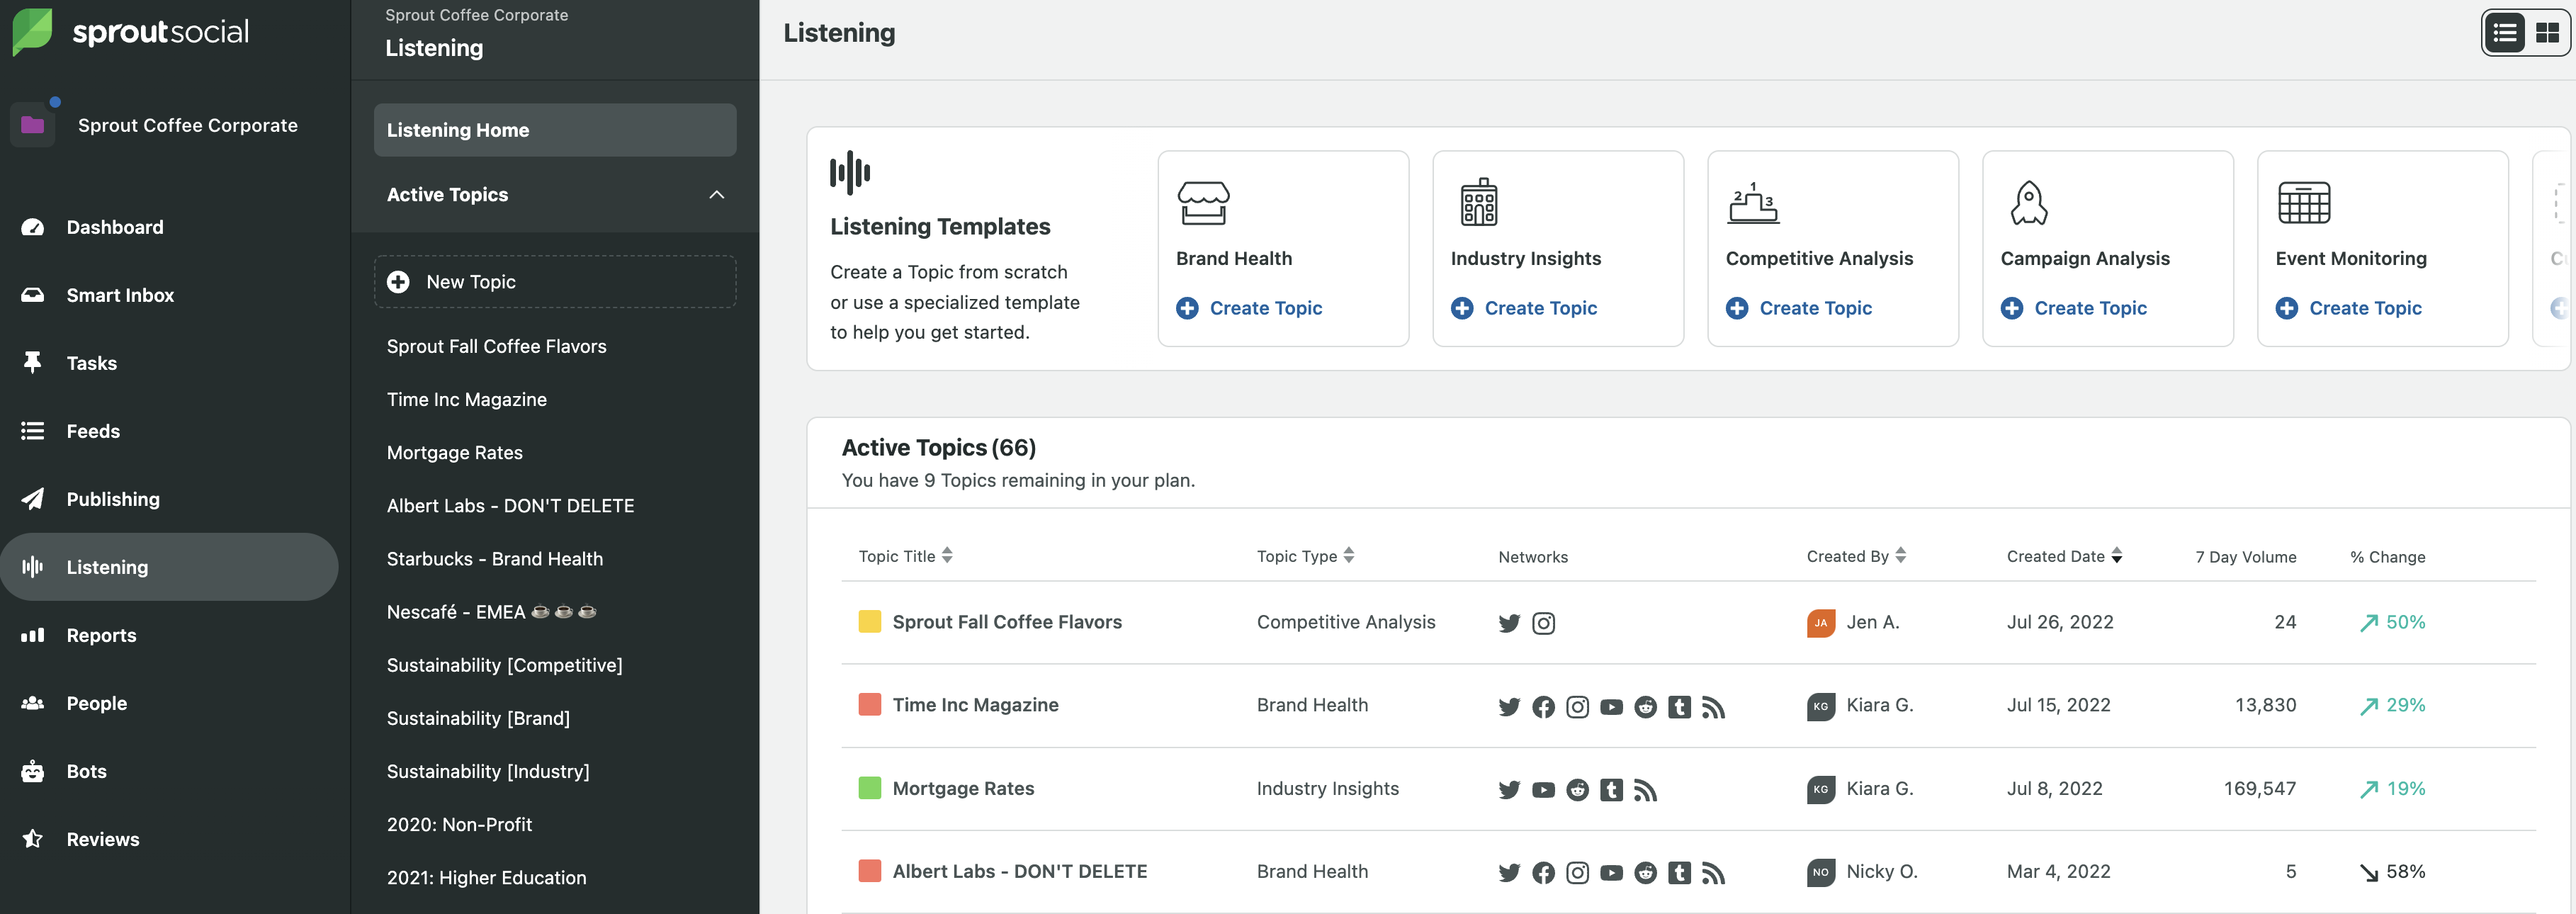Viewport: 2576px width, 914px height.
Task: Click the Competitive Analysis podium icon
Action: pos(1753,203)
